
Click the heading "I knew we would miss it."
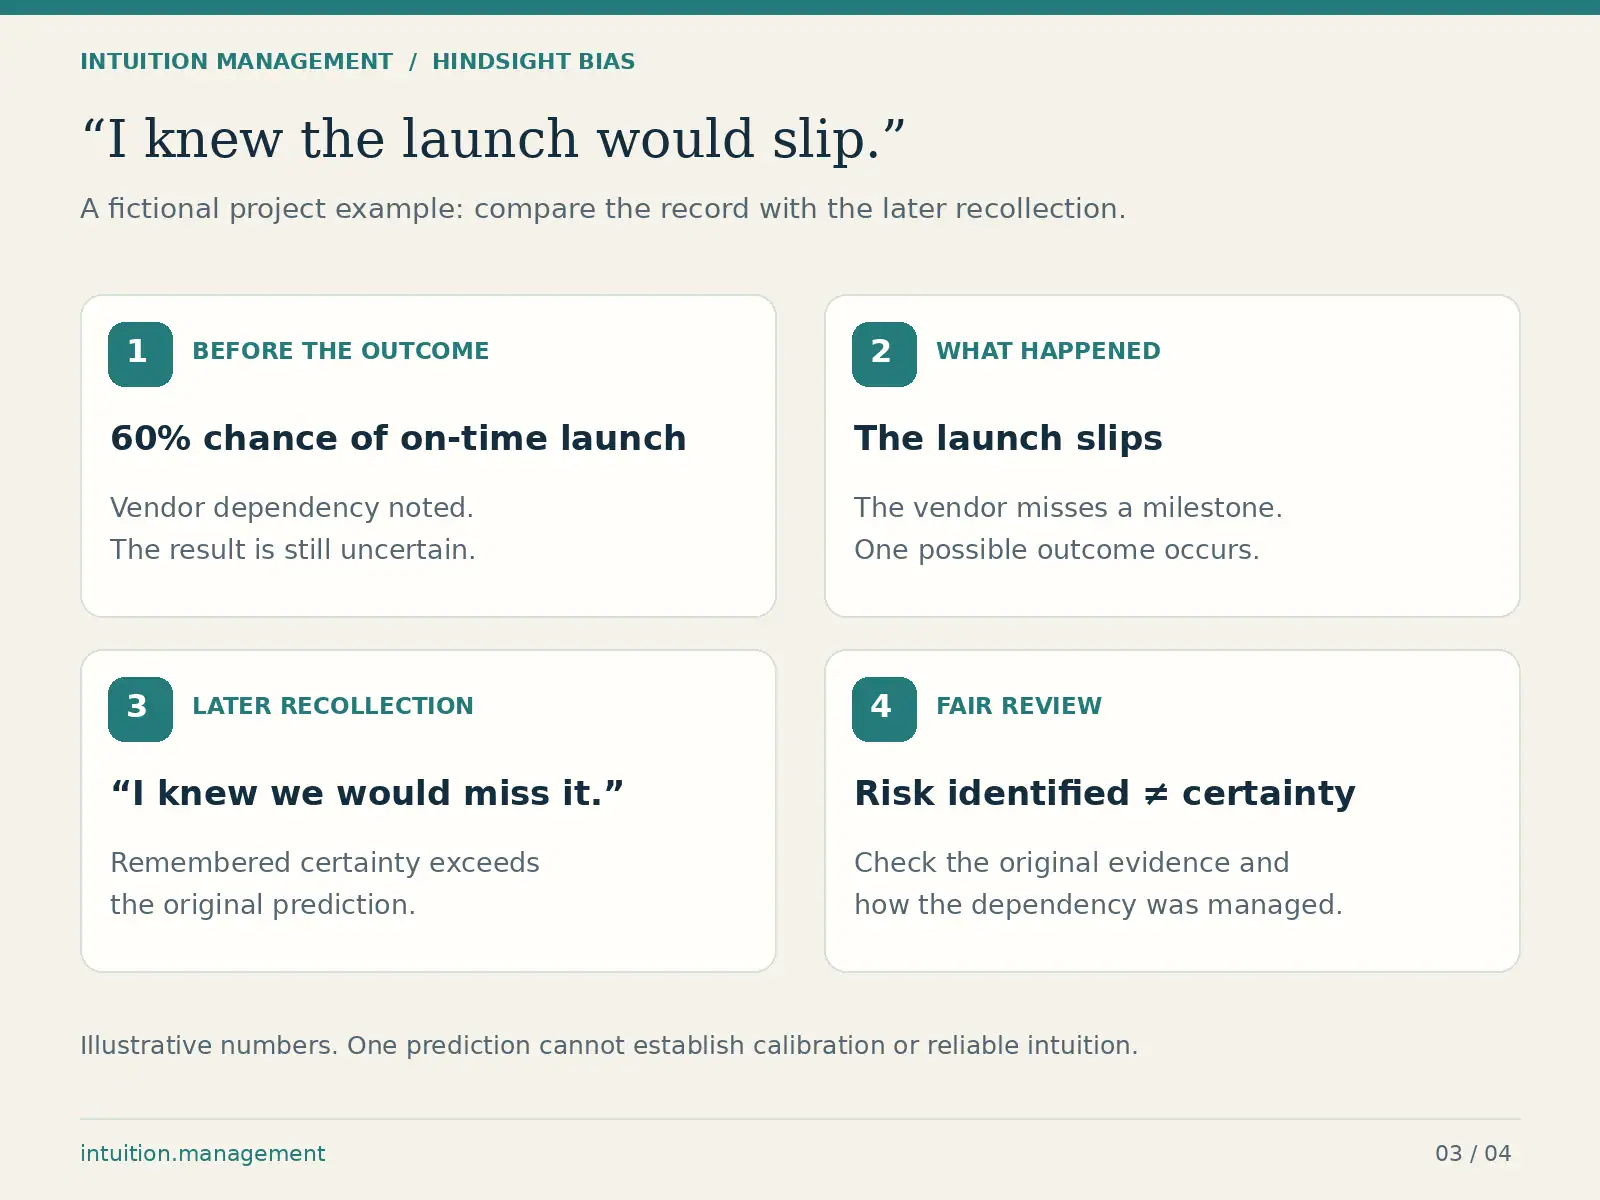(x=367, y=793)
